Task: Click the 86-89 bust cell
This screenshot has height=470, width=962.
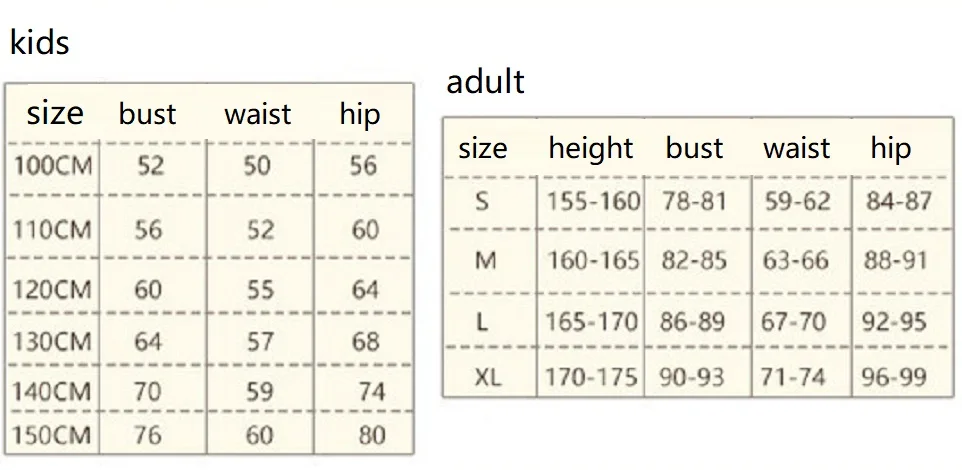Action: pos(693,322)
